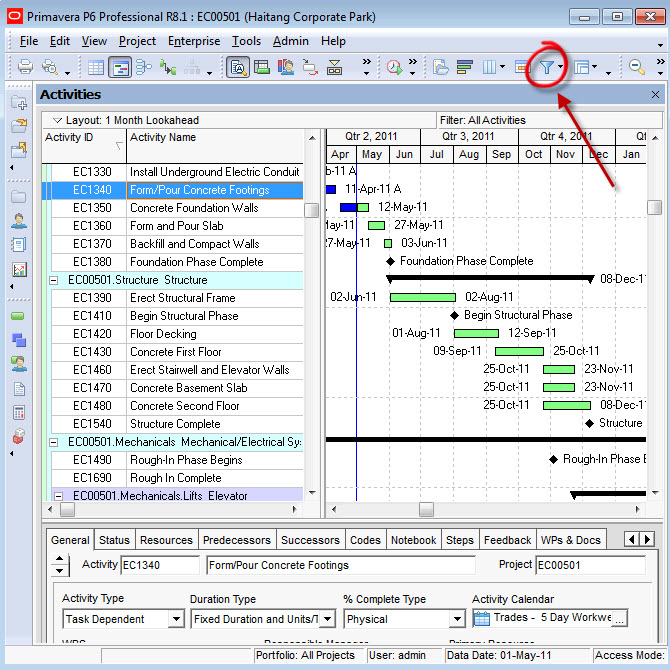
Task: Open the Layout folder icon in toolbar
Action: pyautogui.click(x=441, y=67)
